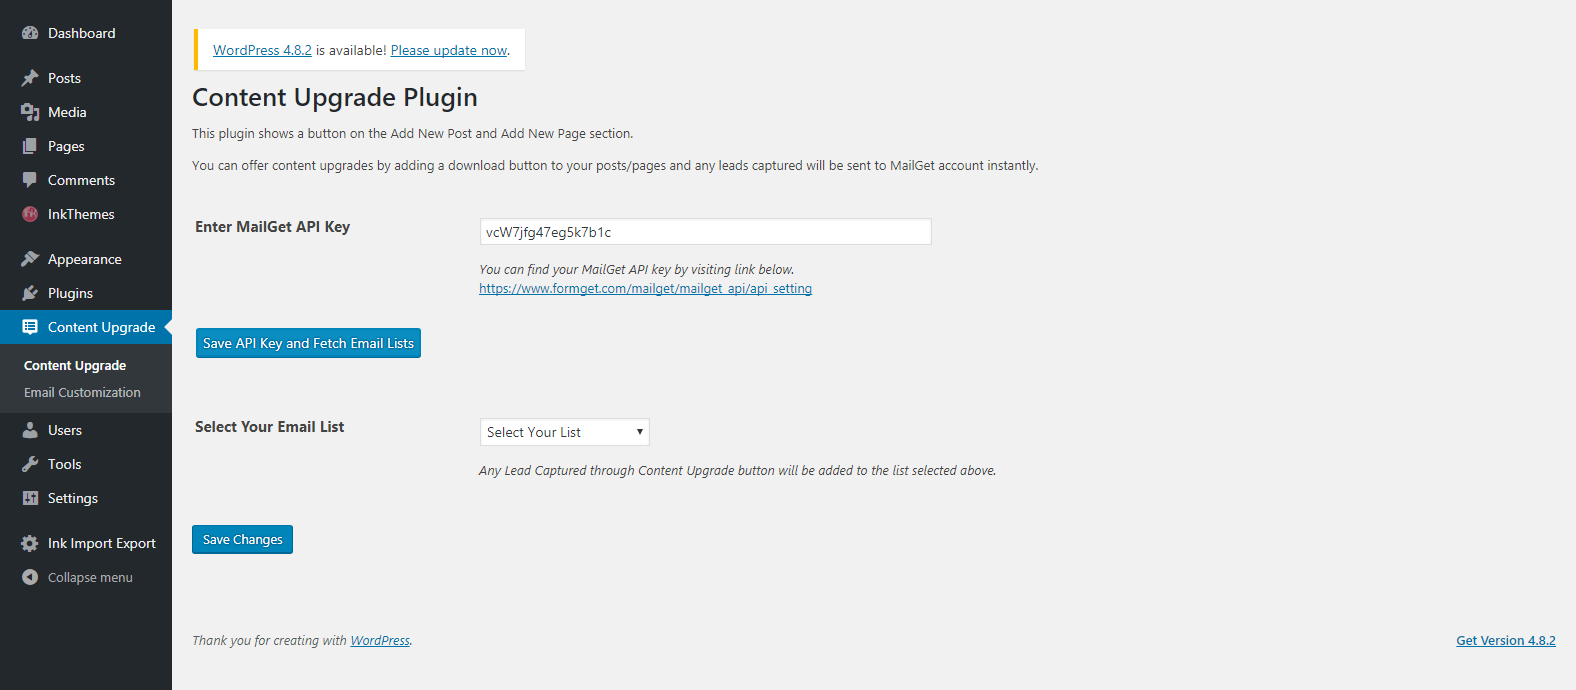Click the Posts pushpin icon
1576x690 pixels.
(30, 78)
